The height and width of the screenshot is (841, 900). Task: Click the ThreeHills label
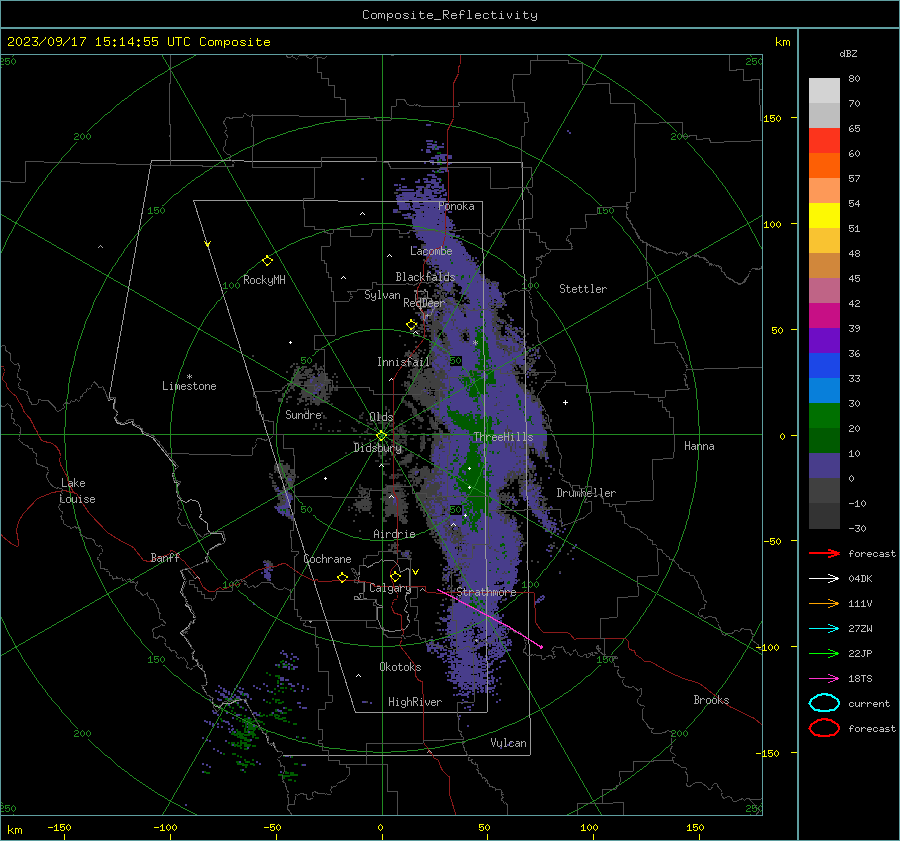(x=503, y=437)
